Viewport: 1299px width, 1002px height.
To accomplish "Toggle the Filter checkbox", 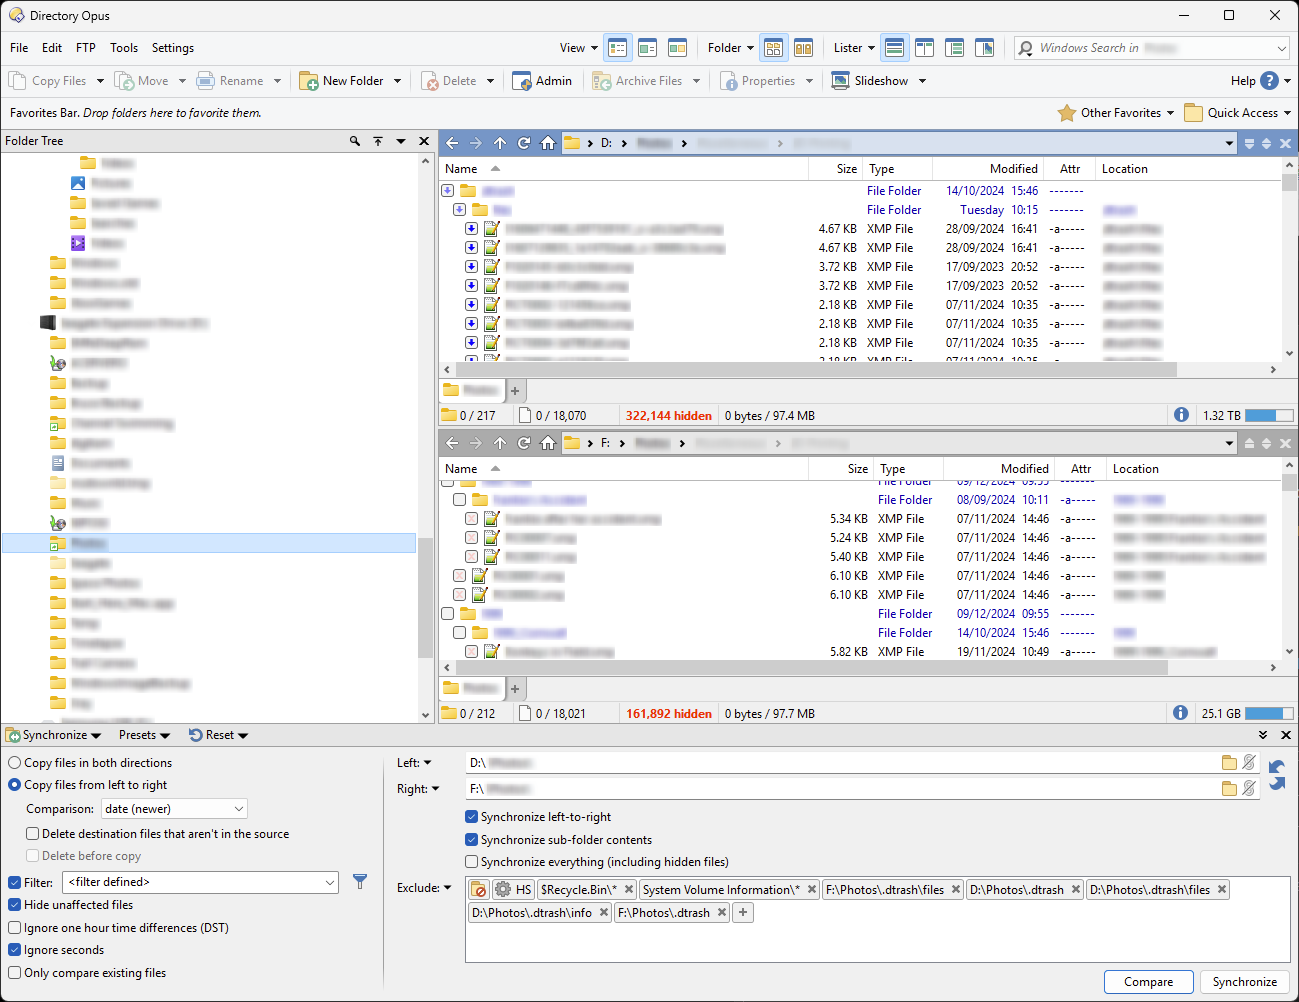I will tap(15, 883).
